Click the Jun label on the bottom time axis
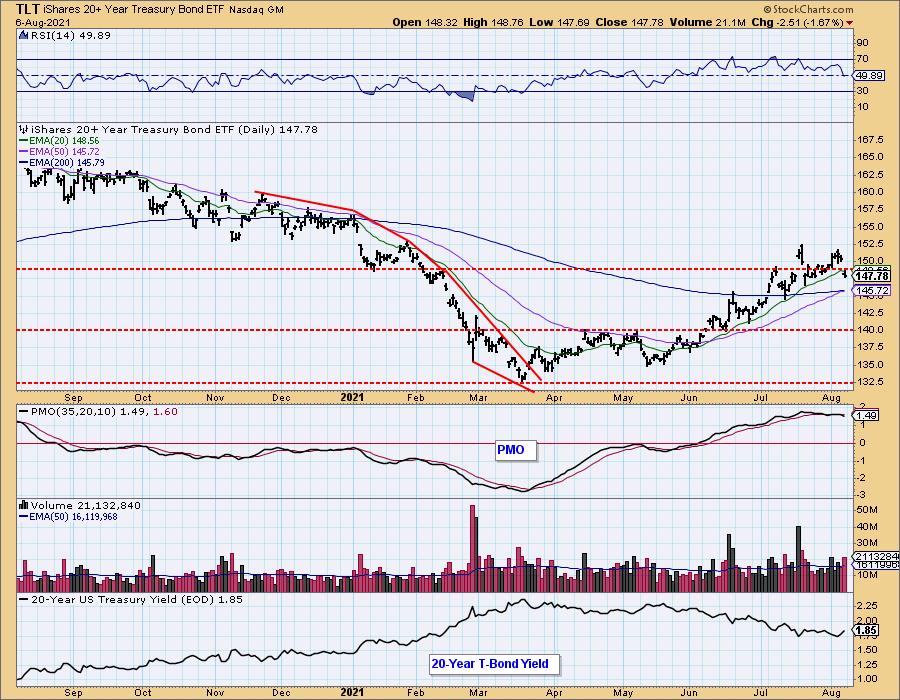Image resolution: width=900 pixels, height=700 pixels. (x=689, y=693)
